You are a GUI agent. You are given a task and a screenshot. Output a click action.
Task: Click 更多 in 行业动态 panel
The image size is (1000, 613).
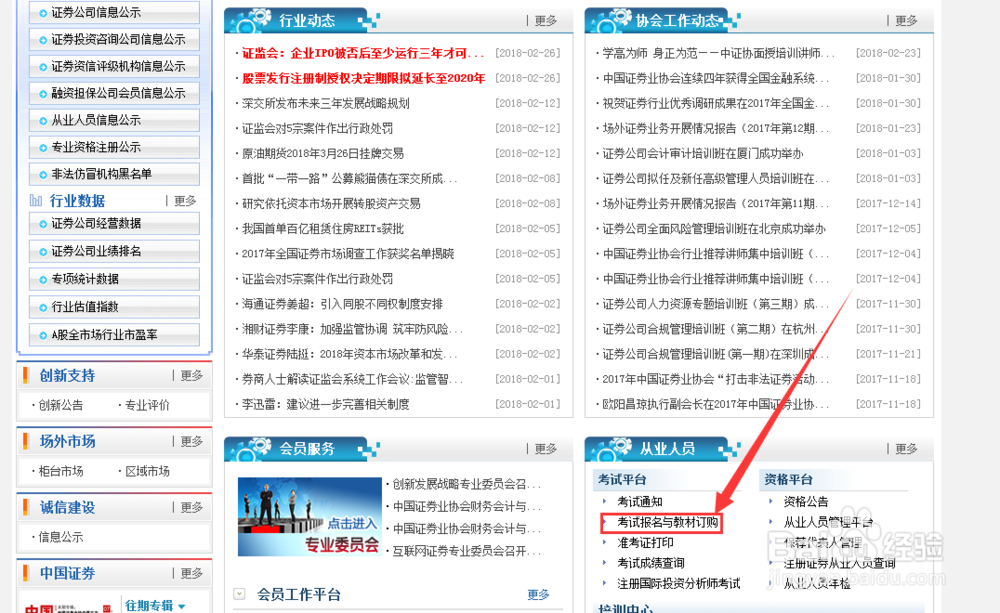tap(545, 21)
